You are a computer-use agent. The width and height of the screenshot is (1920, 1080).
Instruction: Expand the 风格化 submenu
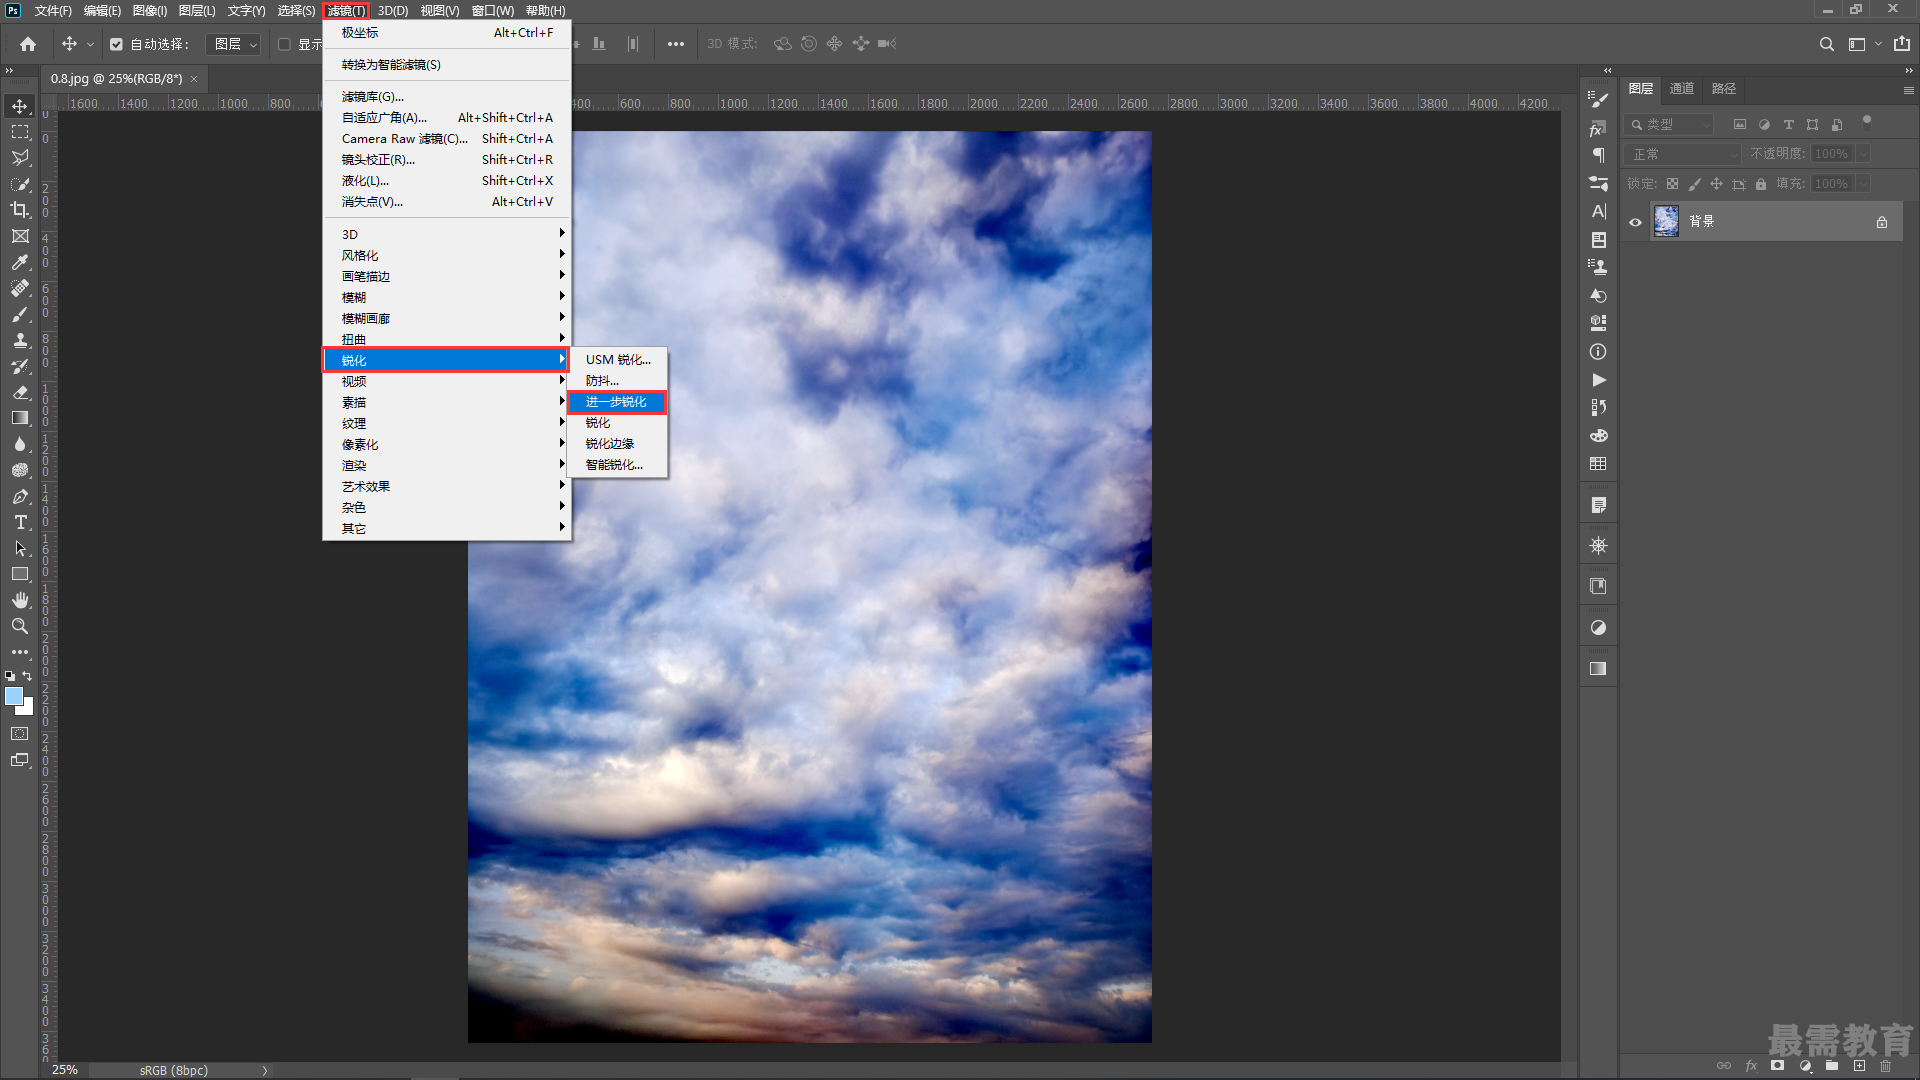(x=446, y=256)
